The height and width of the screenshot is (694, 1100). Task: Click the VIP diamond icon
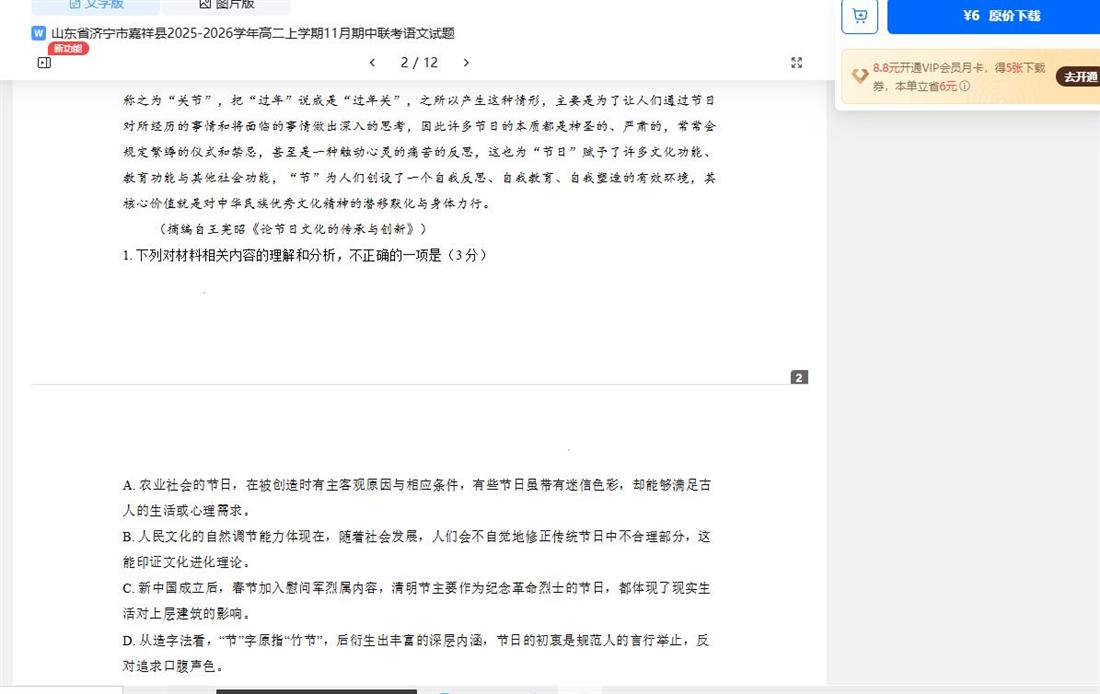(x=859, y=76)
